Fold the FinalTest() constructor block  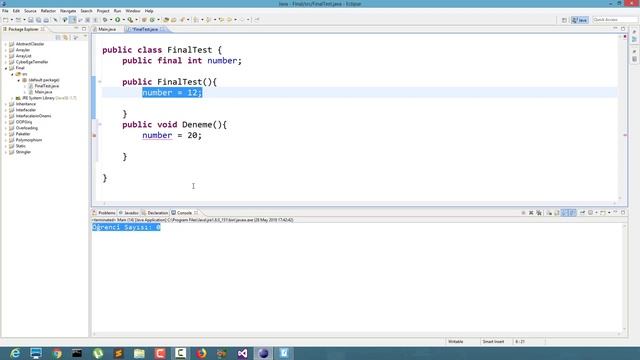(x=100, y=82)
